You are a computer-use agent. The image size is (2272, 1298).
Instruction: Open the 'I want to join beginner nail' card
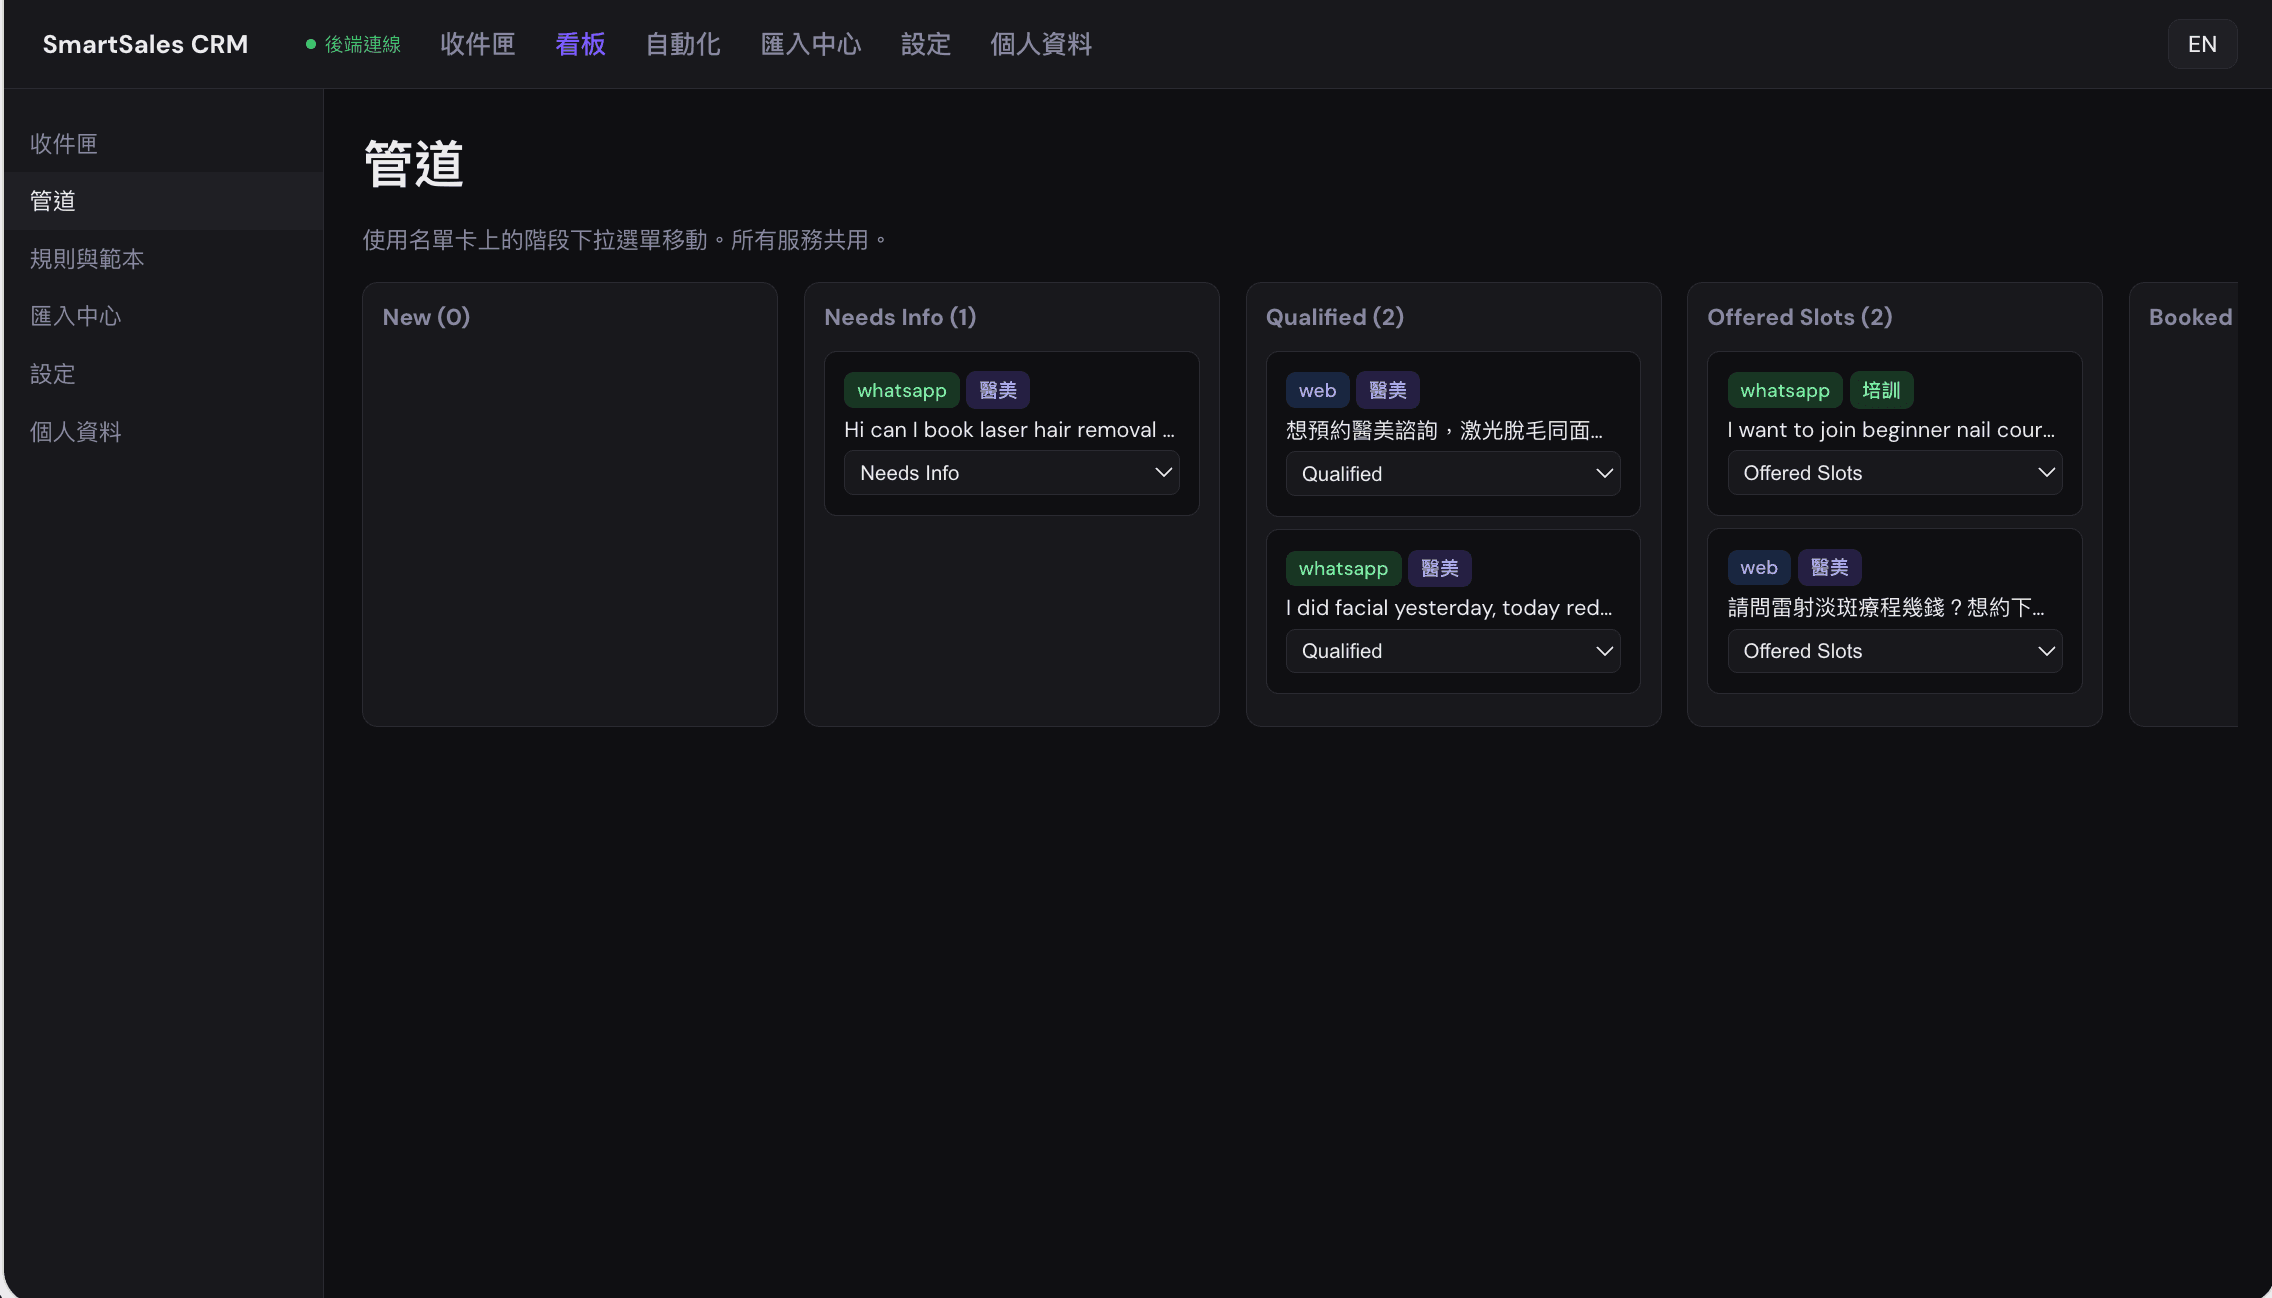pyautogui.click(x=1890, y=430)
